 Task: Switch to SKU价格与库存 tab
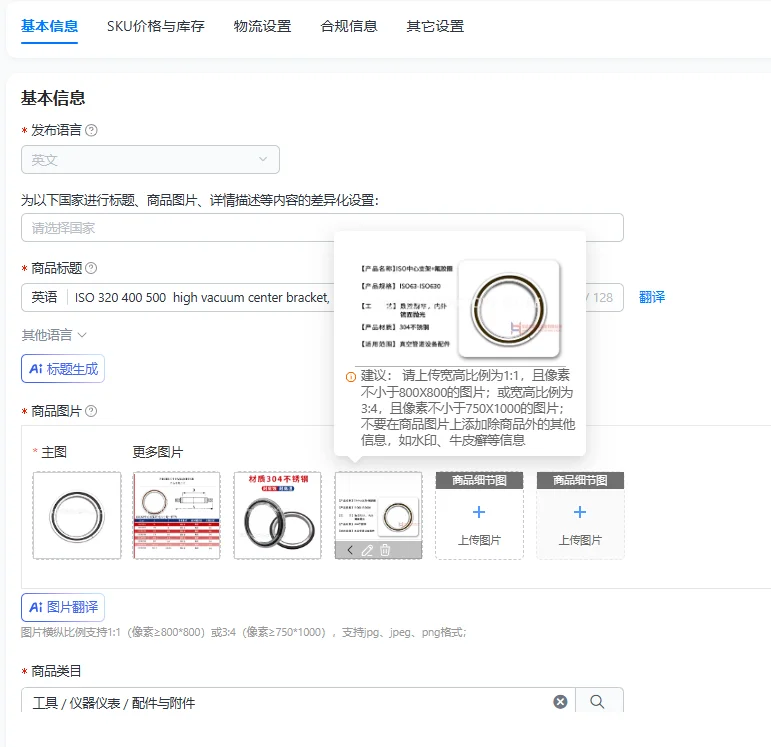[155, 26]
